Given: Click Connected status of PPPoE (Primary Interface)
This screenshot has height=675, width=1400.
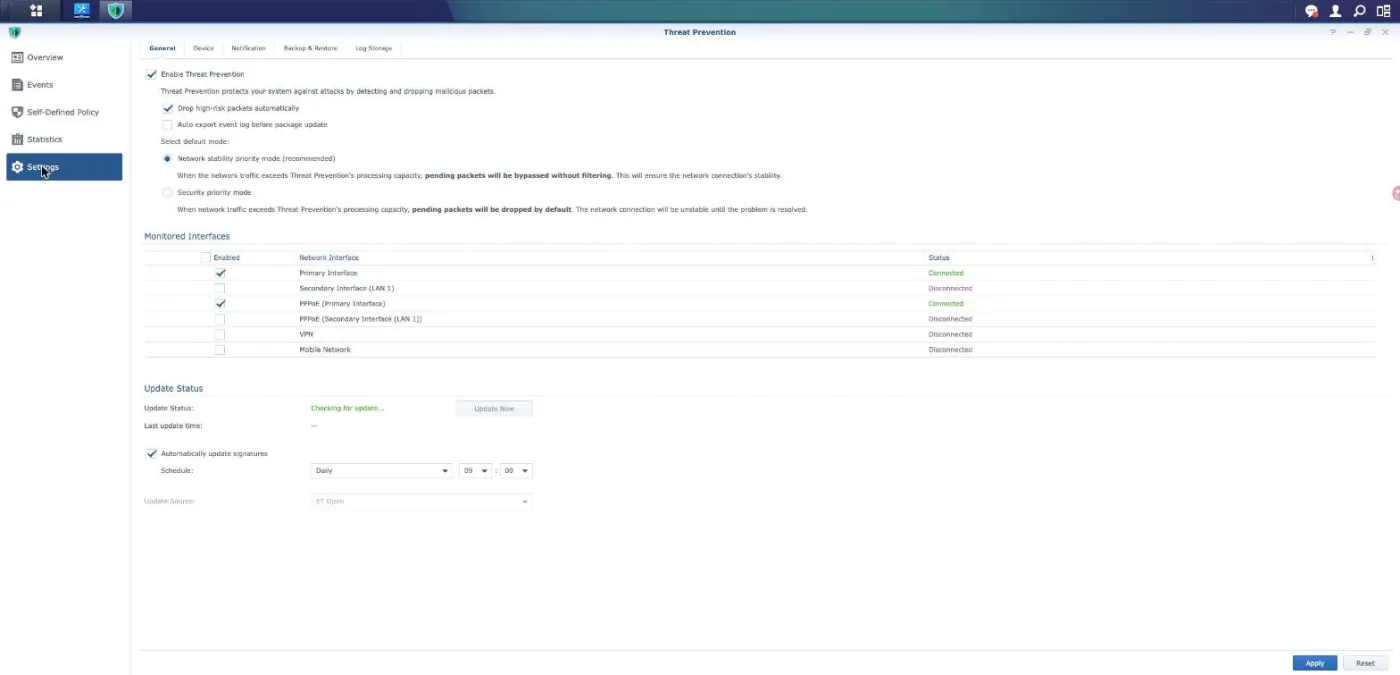Looking at the screenshot, I should (x=946, y=303).
